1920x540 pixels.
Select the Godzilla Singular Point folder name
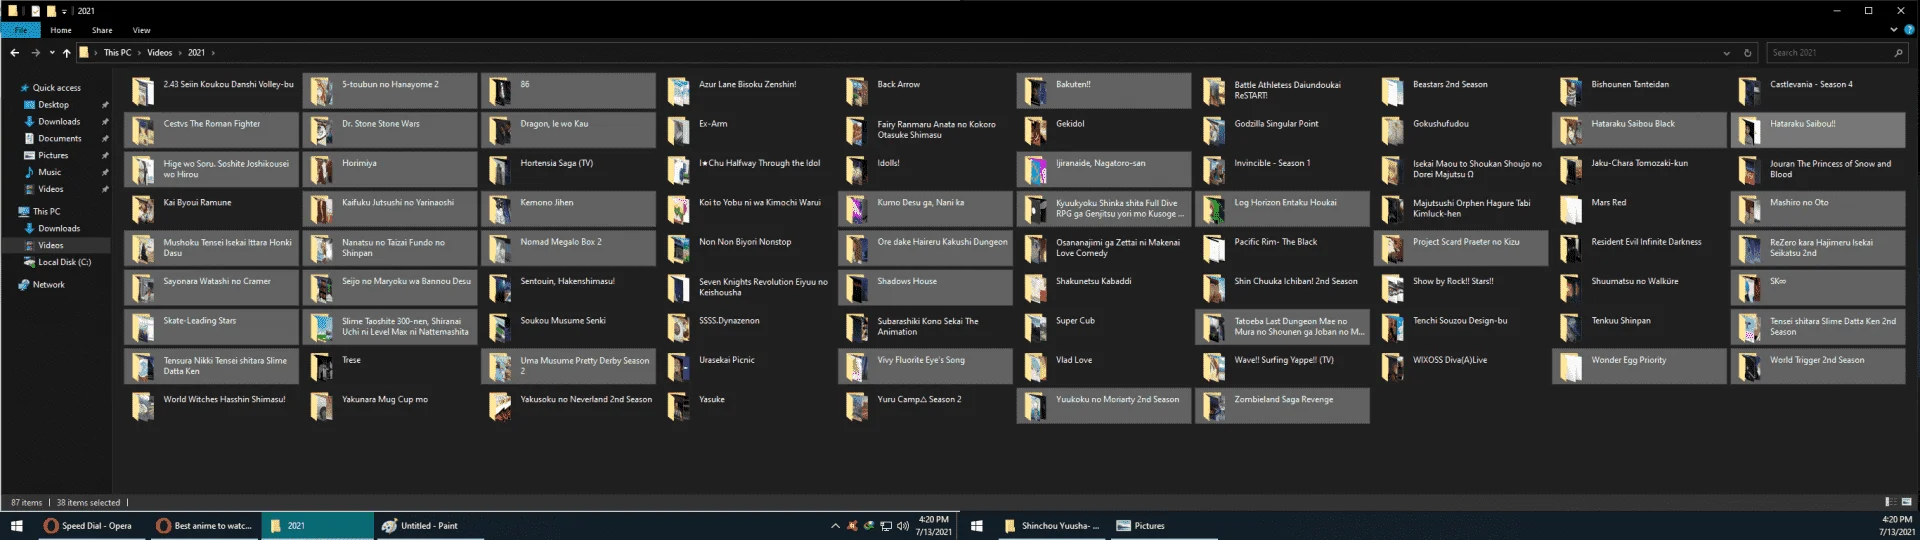[1276, 124]
